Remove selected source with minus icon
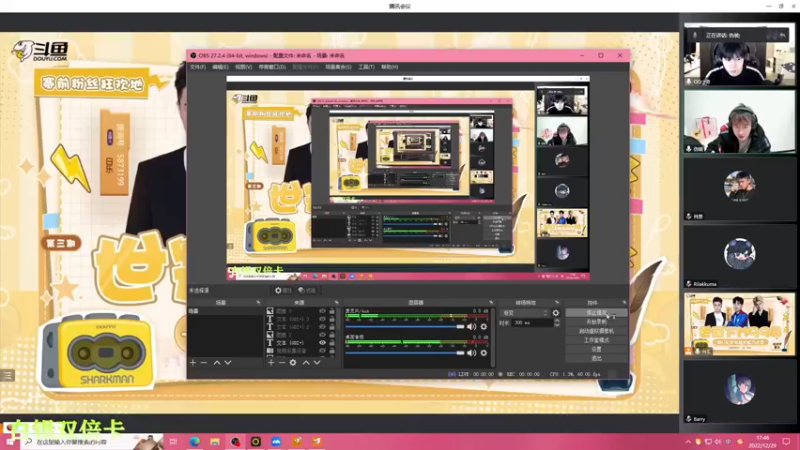This screenshot has width=800, height=450. [x=282, y=362]
